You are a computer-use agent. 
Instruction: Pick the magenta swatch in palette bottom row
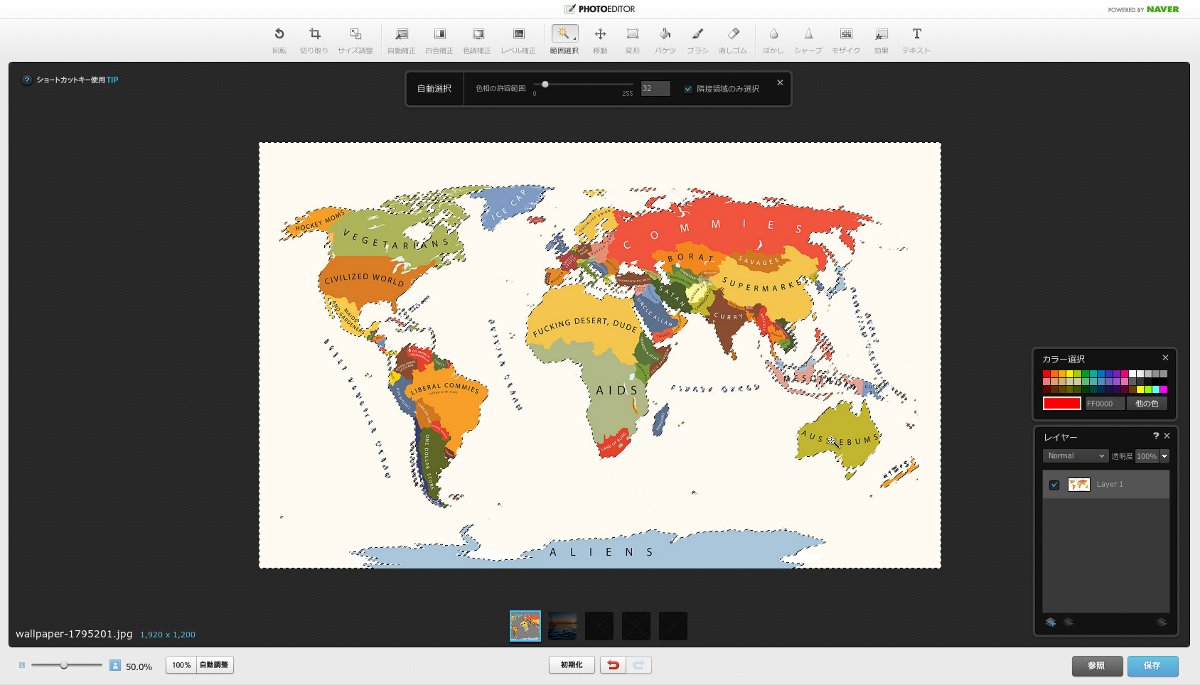[1163, 389]
